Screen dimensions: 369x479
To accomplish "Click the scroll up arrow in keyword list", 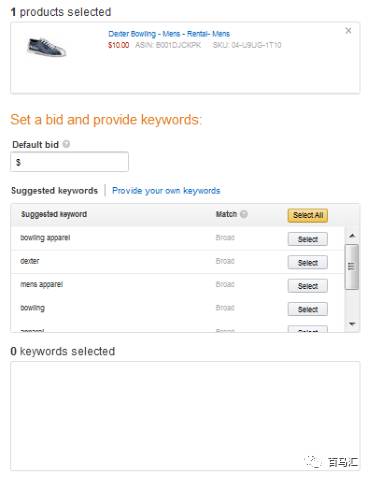I will 352,236.
